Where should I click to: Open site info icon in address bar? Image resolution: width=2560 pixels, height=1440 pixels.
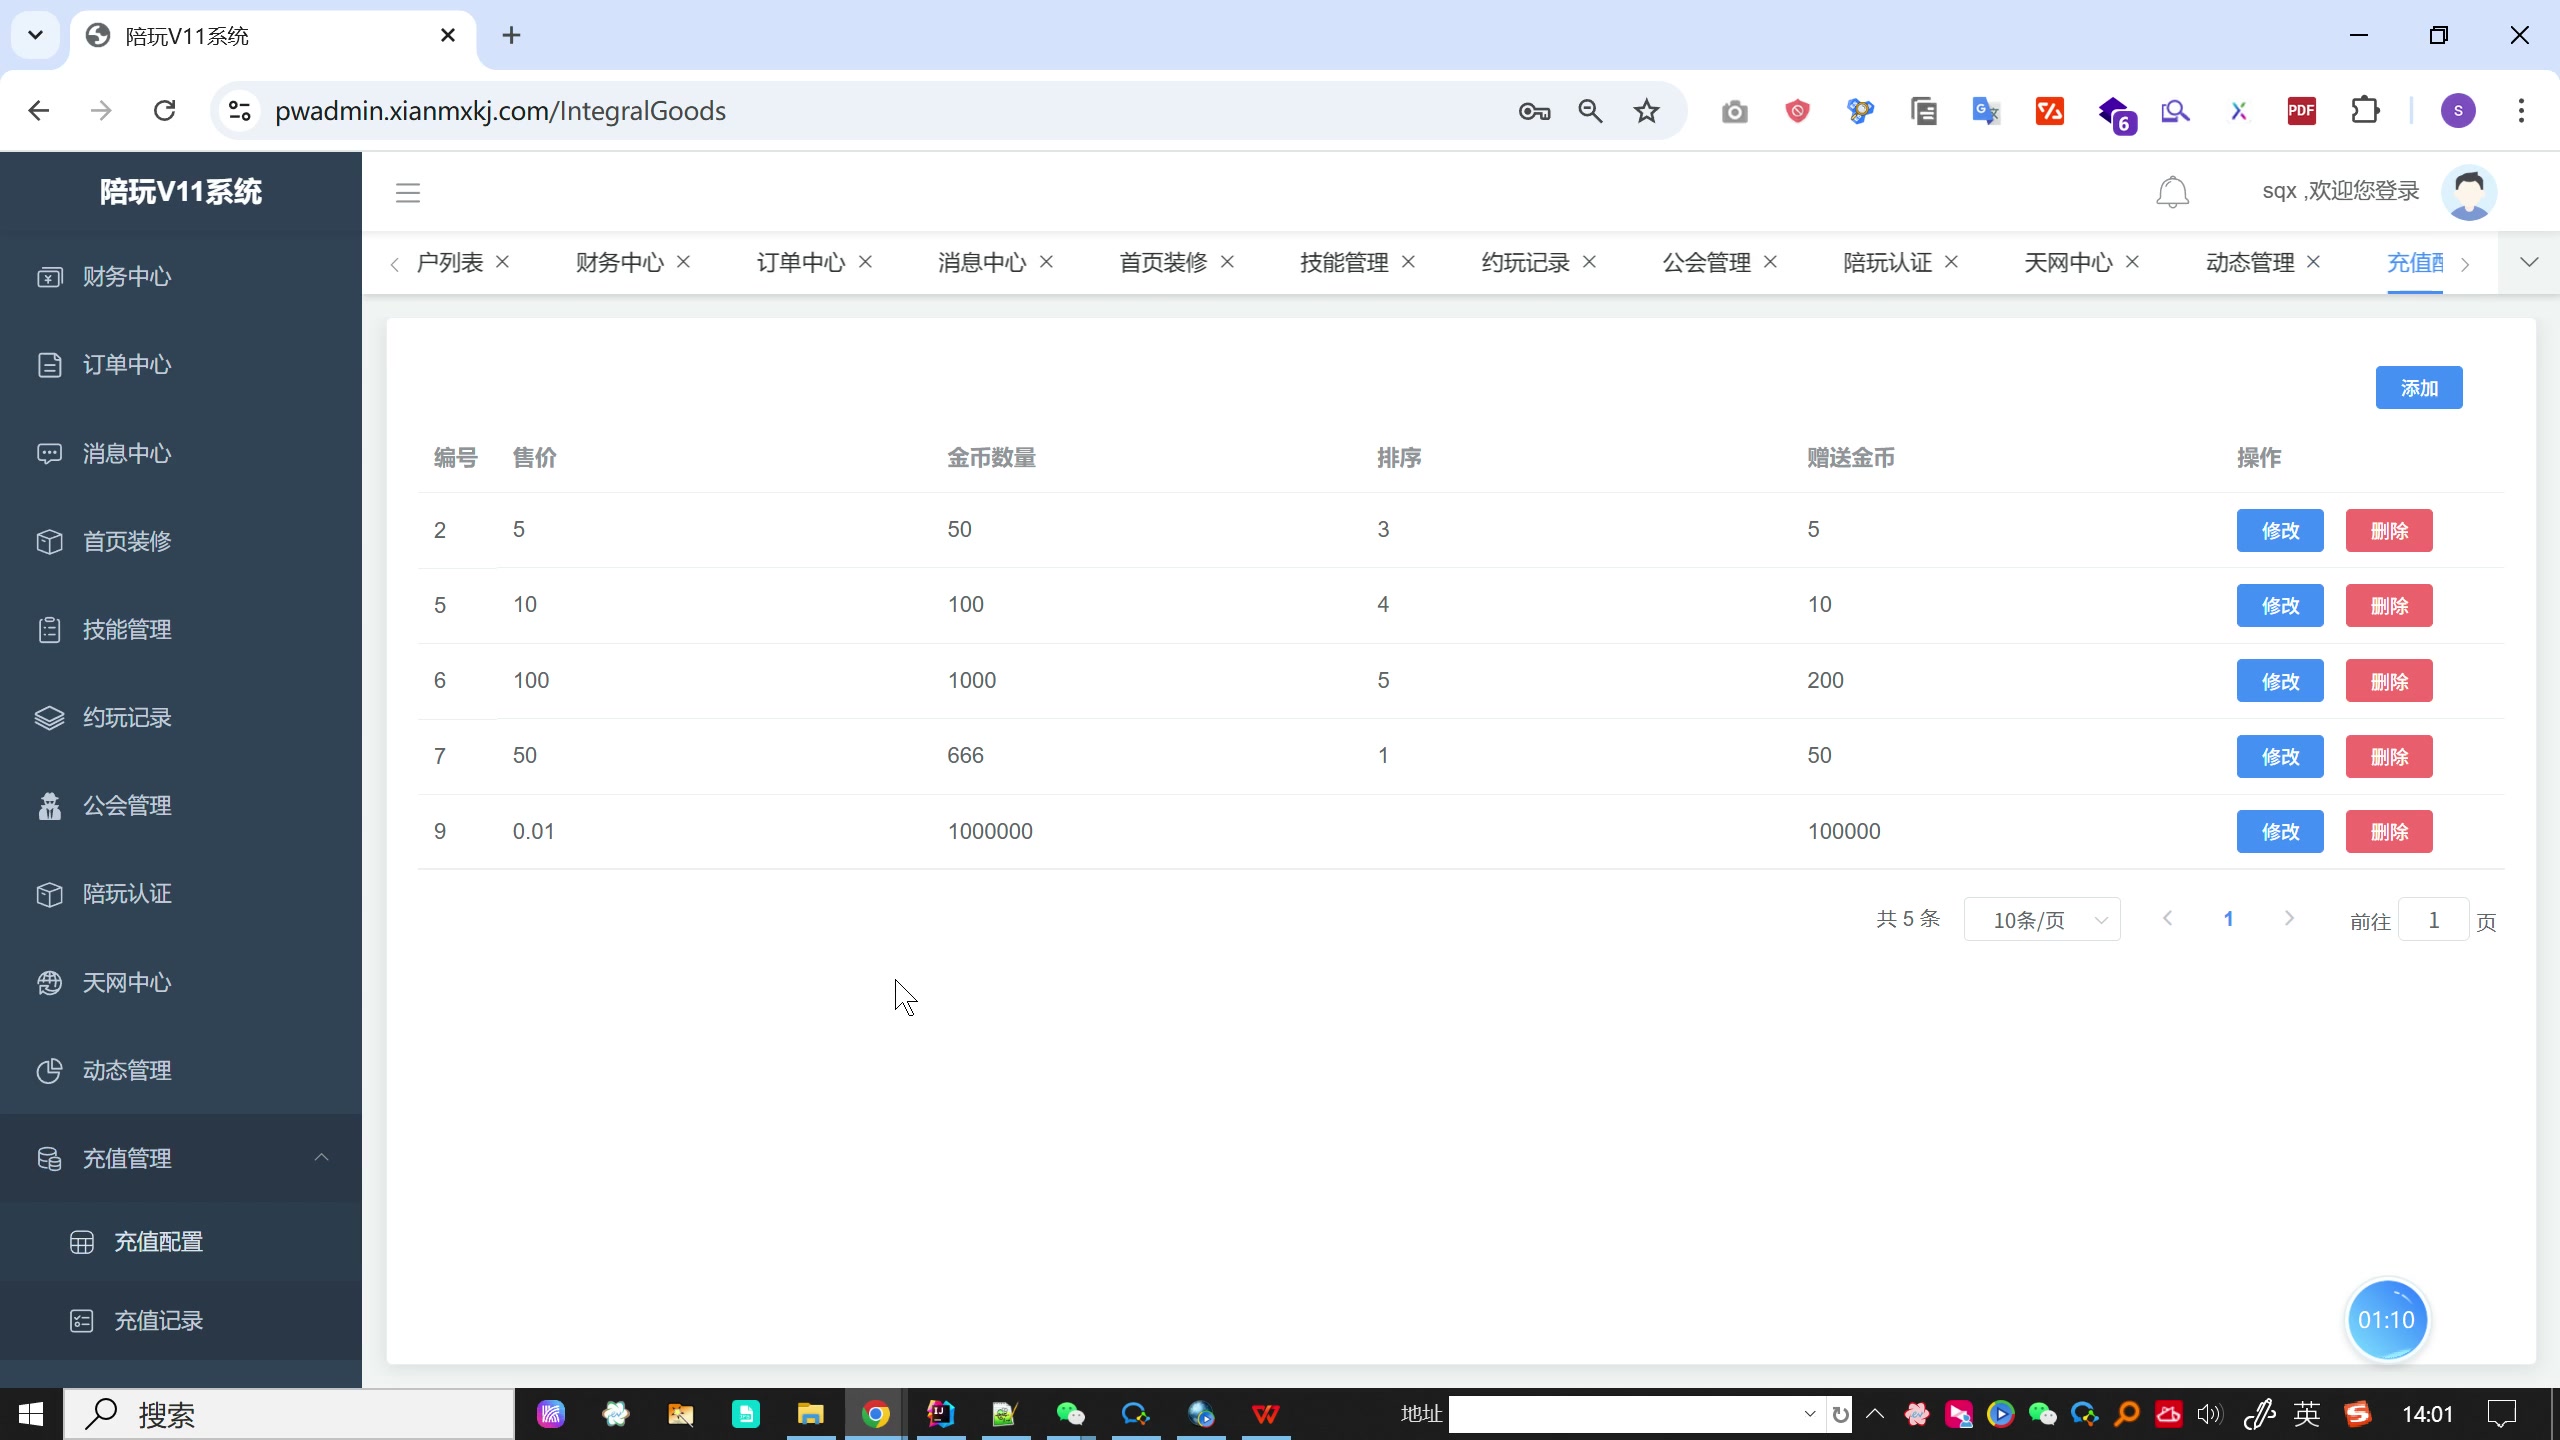click(239, 110)
